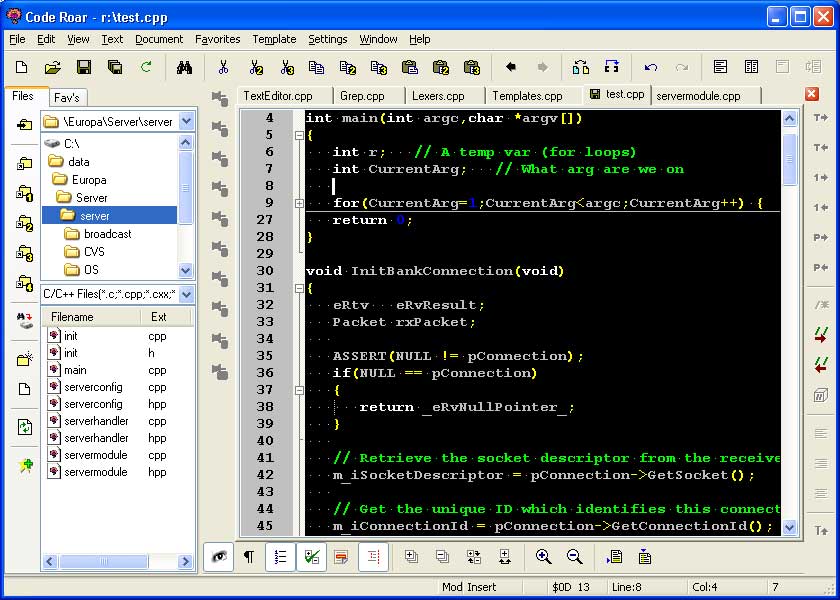Switch to the Fav's tab

(67, 98)
